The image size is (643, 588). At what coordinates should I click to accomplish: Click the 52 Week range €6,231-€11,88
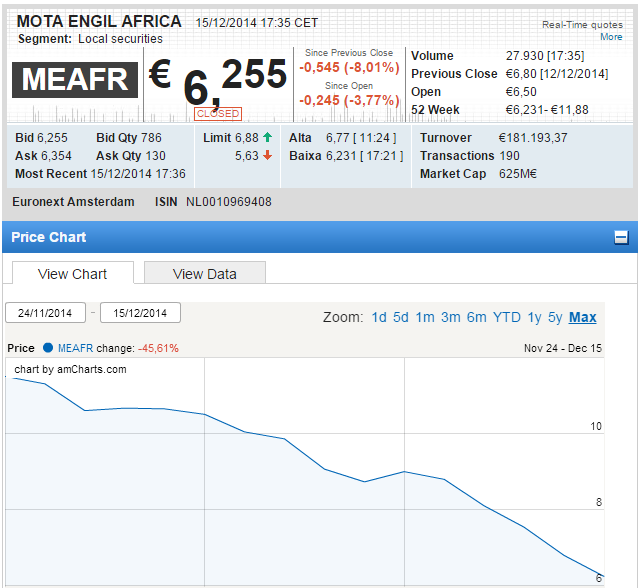[547, 109]
